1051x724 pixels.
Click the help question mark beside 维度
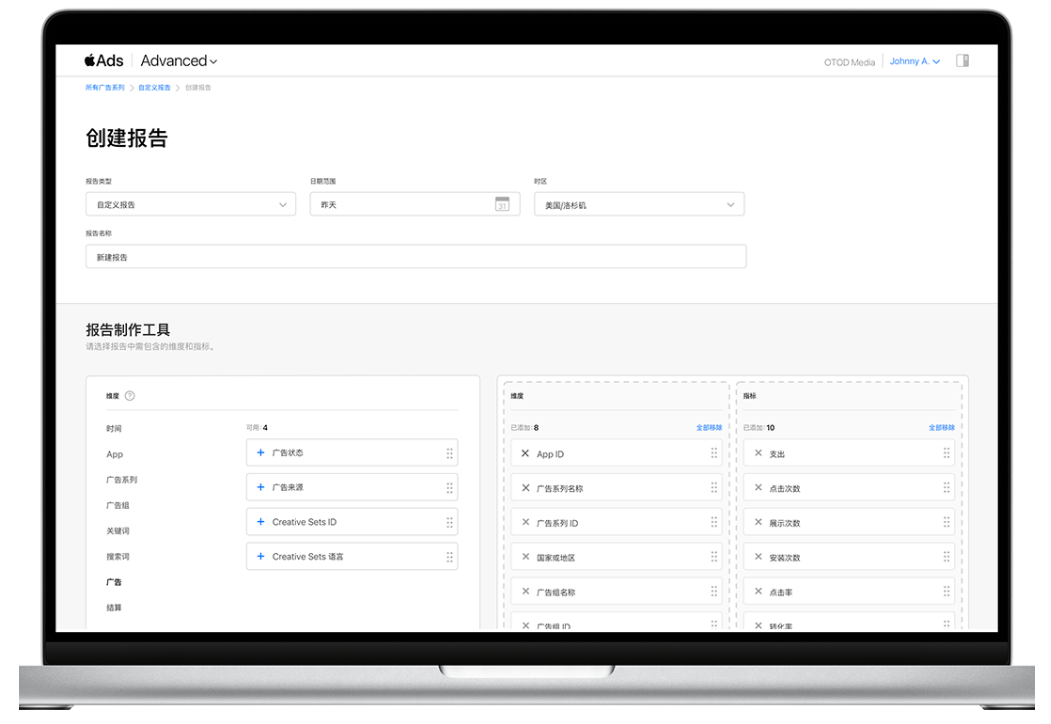pos(130,396)
